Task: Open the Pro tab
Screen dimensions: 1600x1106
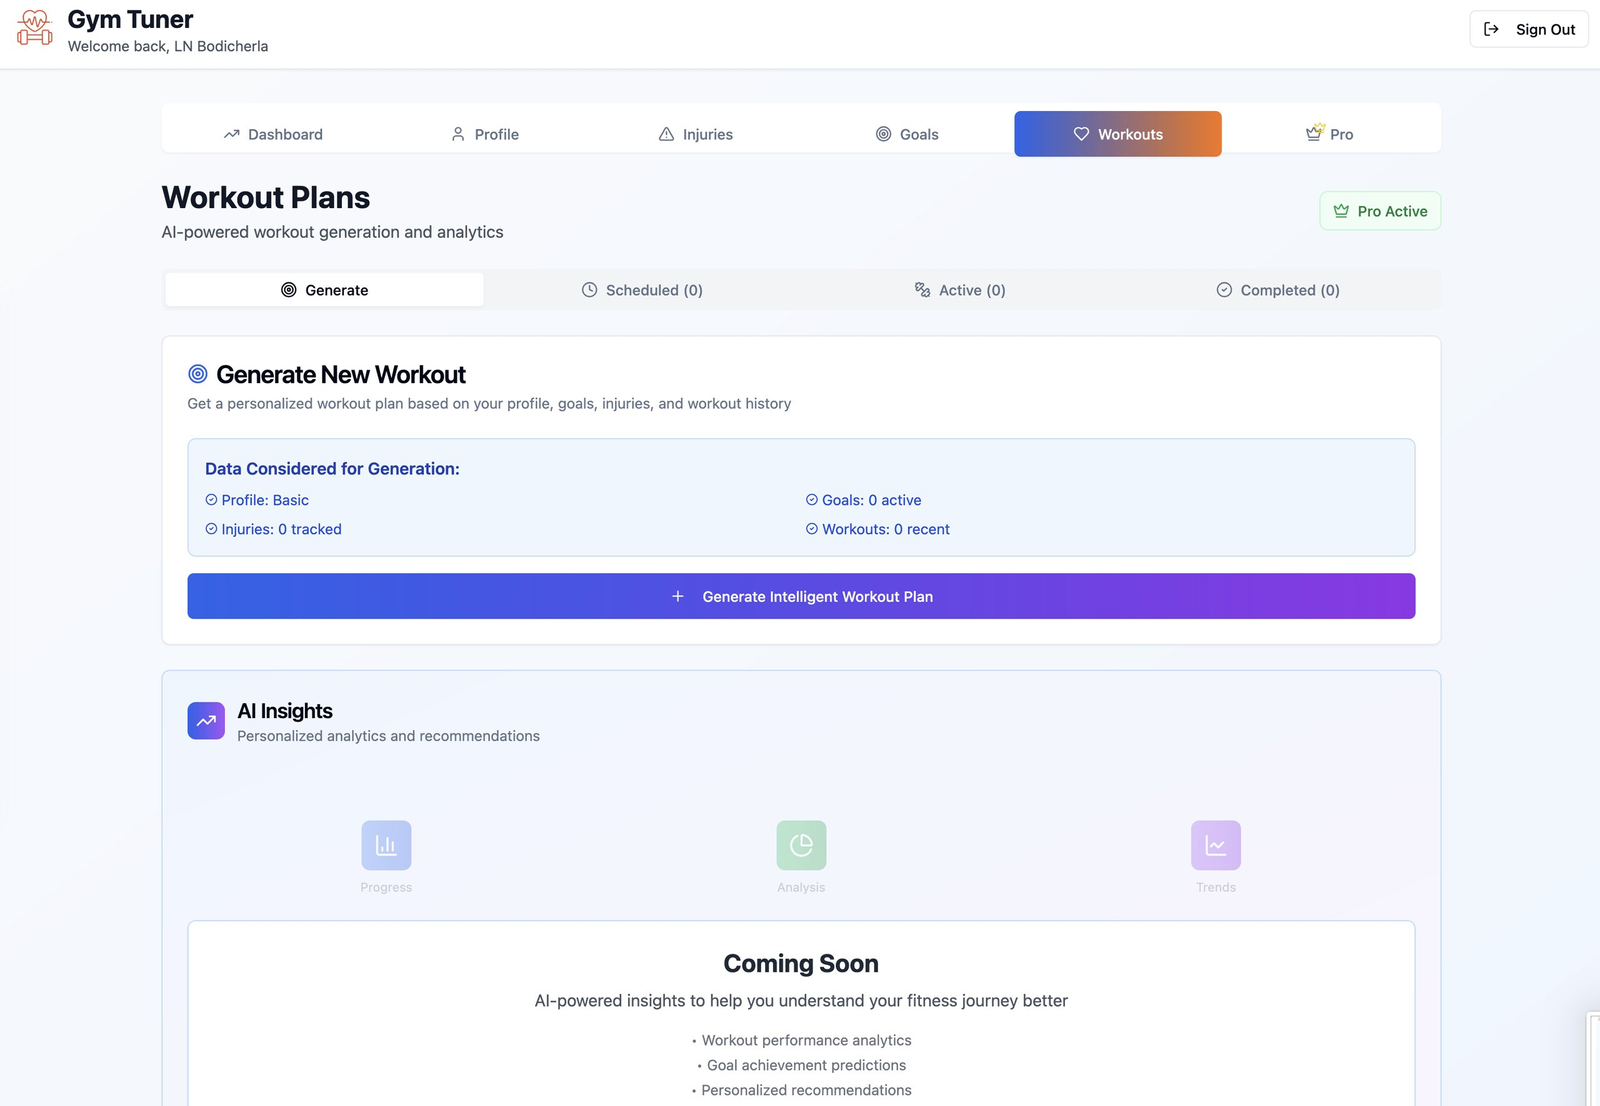Action: pyautogui.click(x=1330, y=134)
